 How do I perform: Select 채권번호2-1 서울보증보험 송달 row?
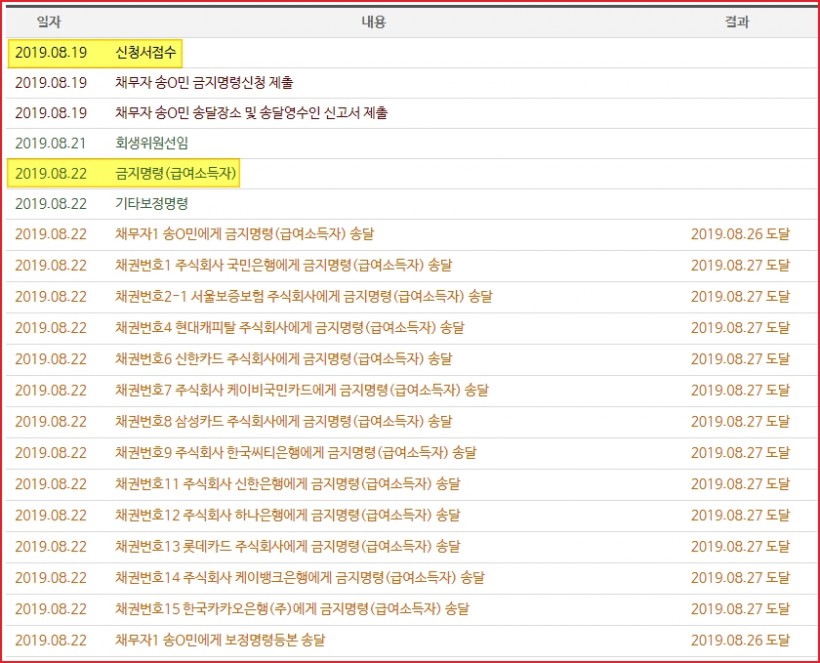pyautogui.click(x=412, y=297)
